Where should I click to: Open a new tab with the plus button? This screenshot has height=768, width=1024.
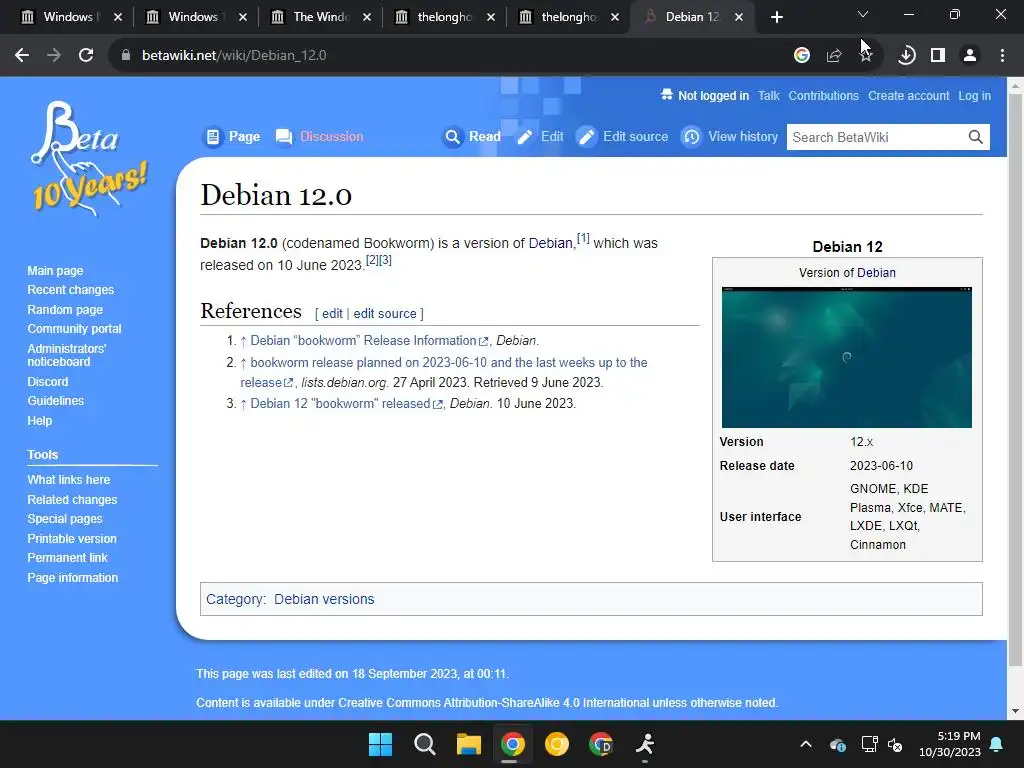[776, 17]
